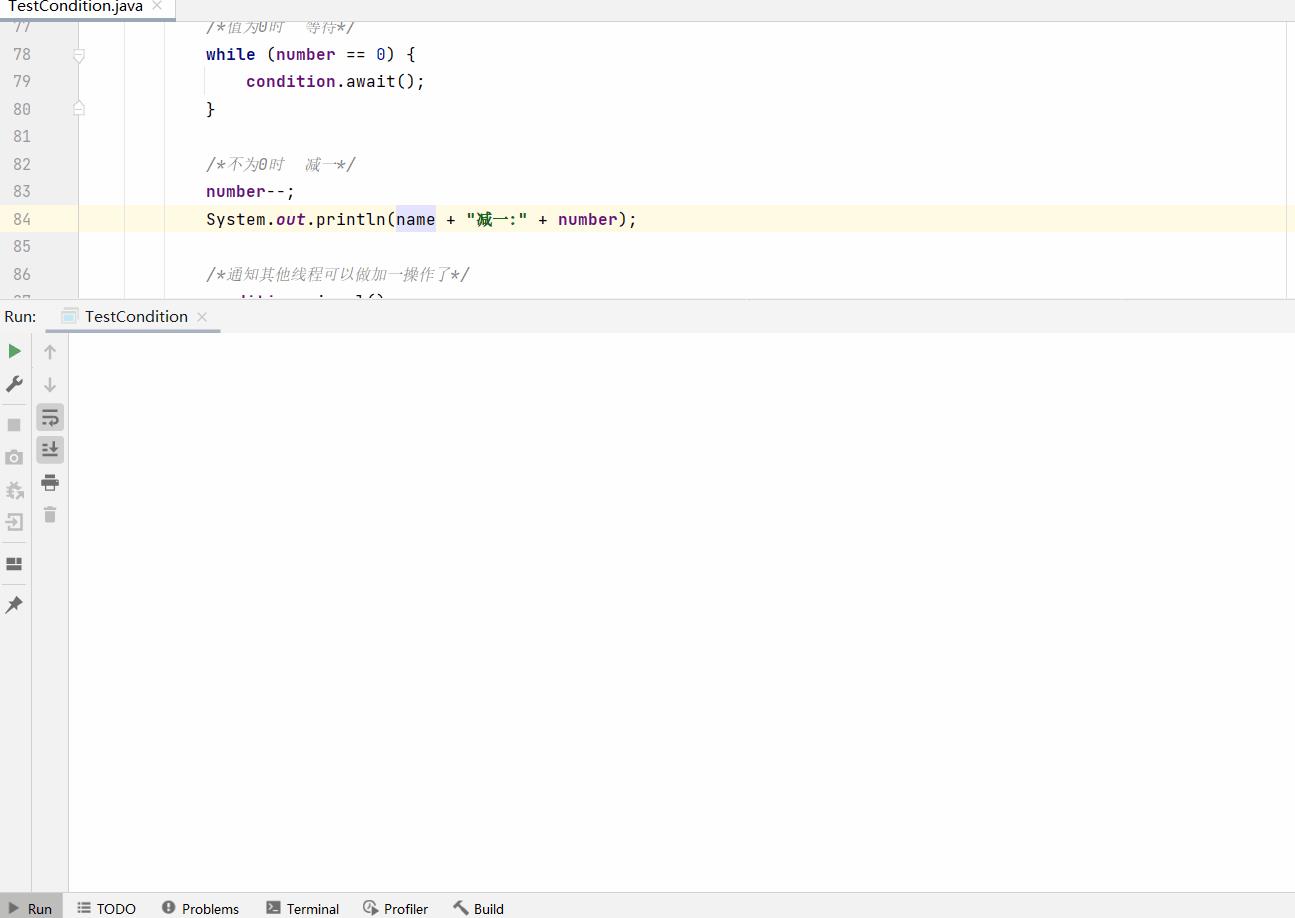
Task: Click the Stop process square icon
Action: 14,425
